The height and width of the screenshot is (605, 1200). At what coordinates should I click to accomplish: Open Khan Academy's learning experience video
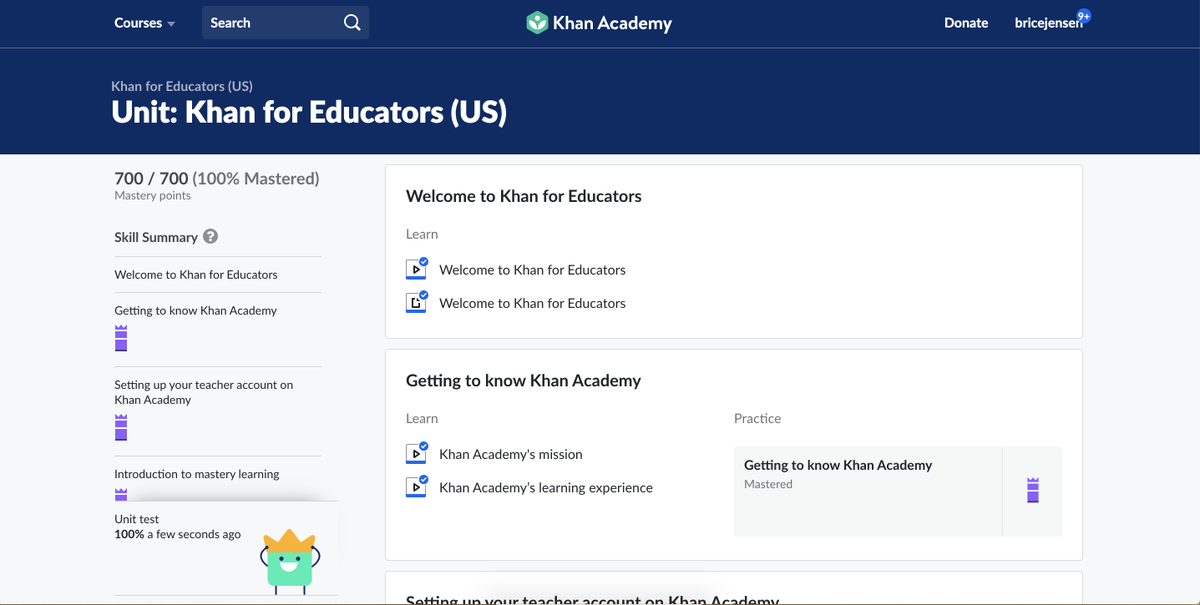pos(546,488)
